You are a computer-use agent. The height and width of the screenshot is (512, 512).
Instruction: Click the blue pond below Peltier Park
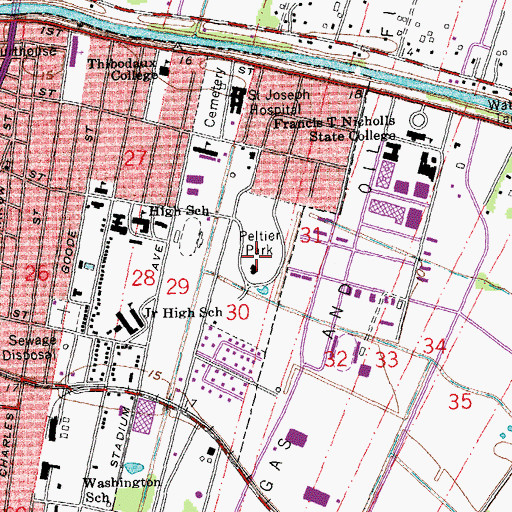click(x=263, y=290)
